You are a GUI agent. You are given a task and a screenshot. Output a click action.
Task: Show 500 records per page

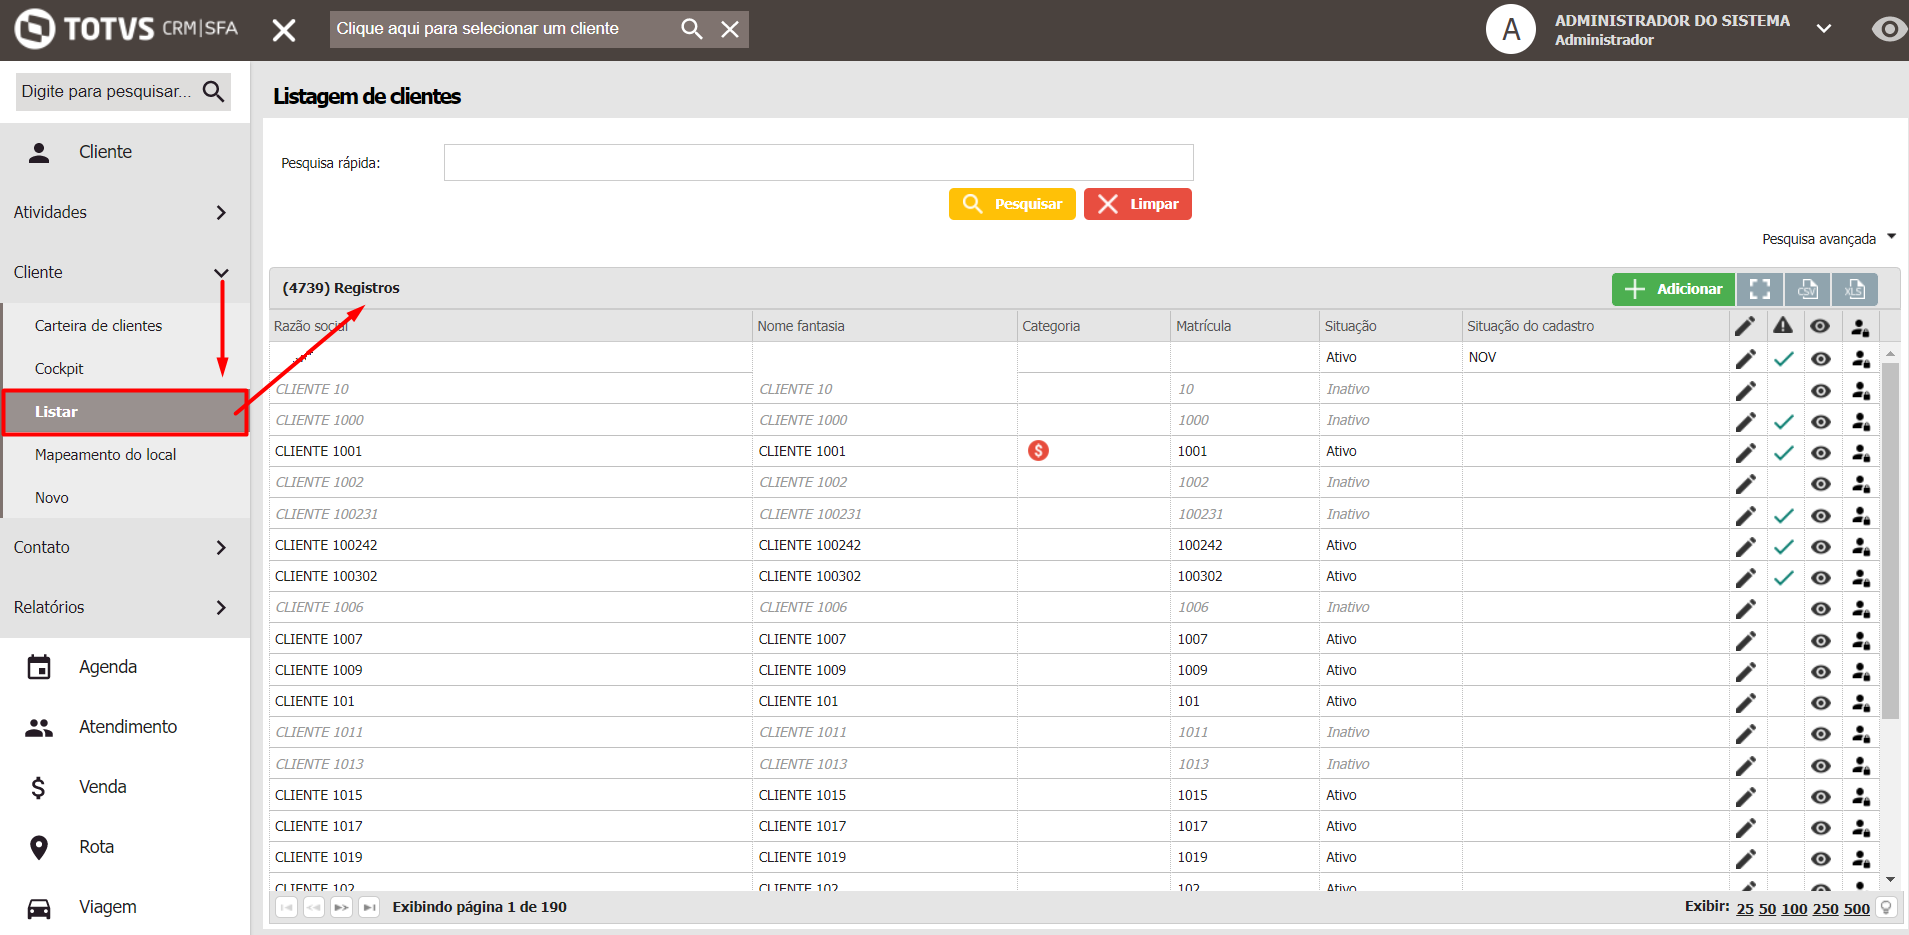[x=1856, y=908]
